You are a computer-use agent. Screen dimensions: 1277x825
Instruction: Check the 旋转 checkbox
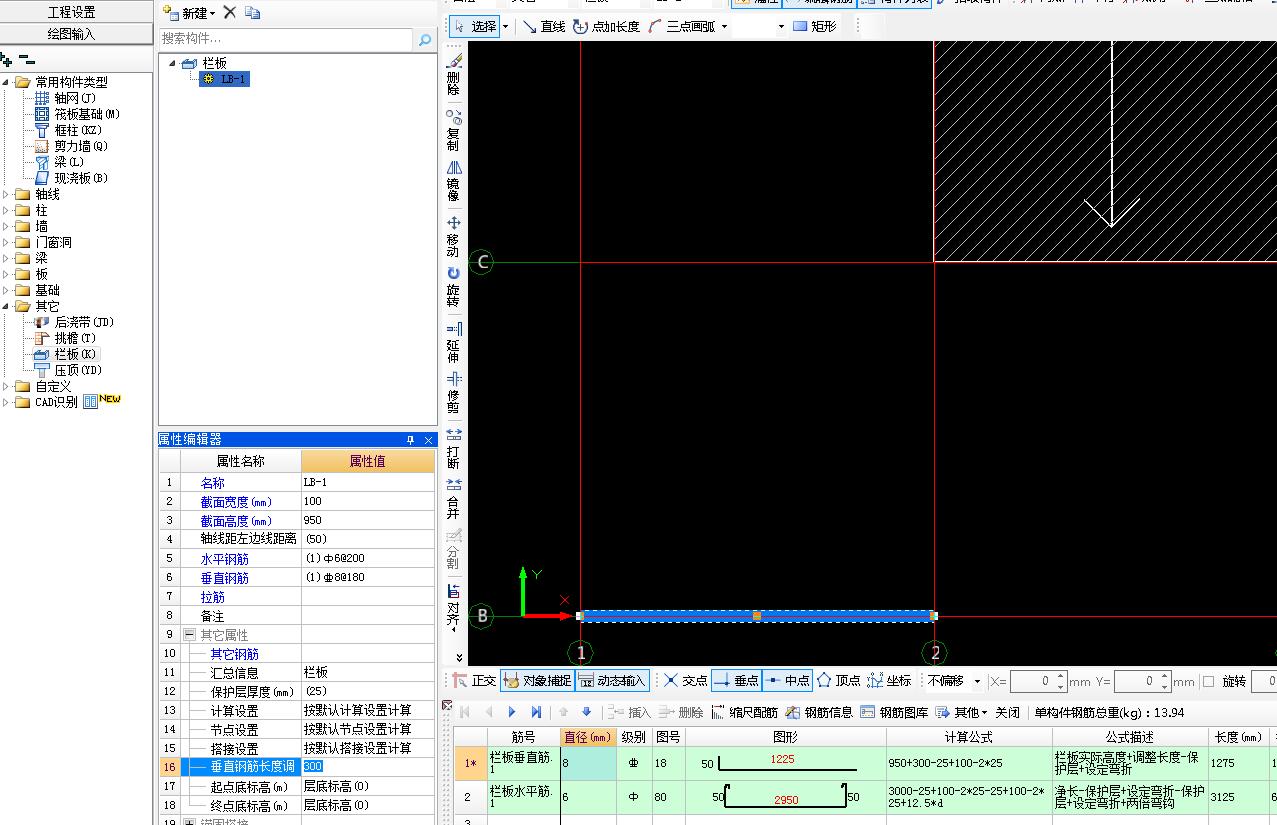pyautogui.click(x=1208, y=681)
